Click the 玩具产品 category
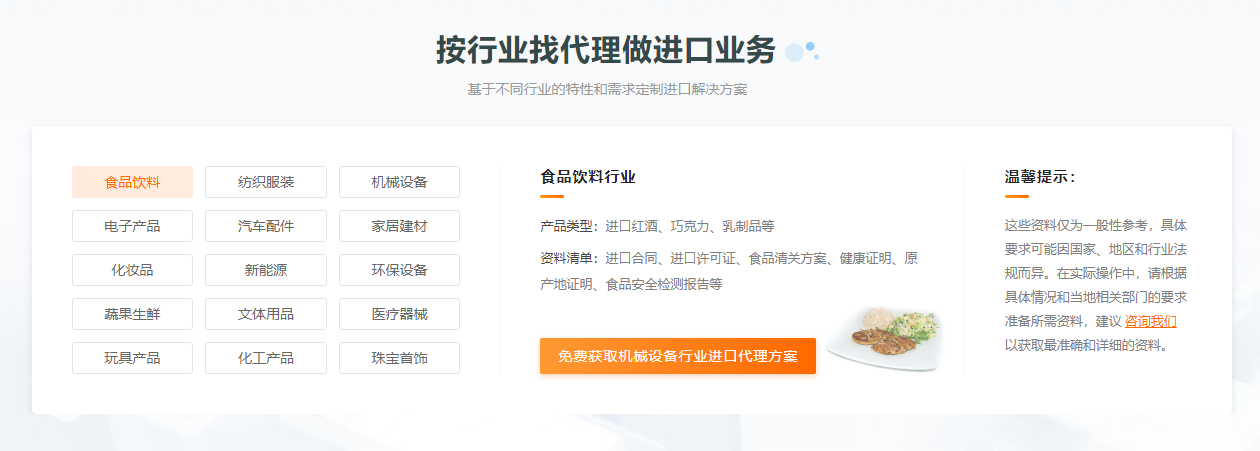 (x=132, y=358)
